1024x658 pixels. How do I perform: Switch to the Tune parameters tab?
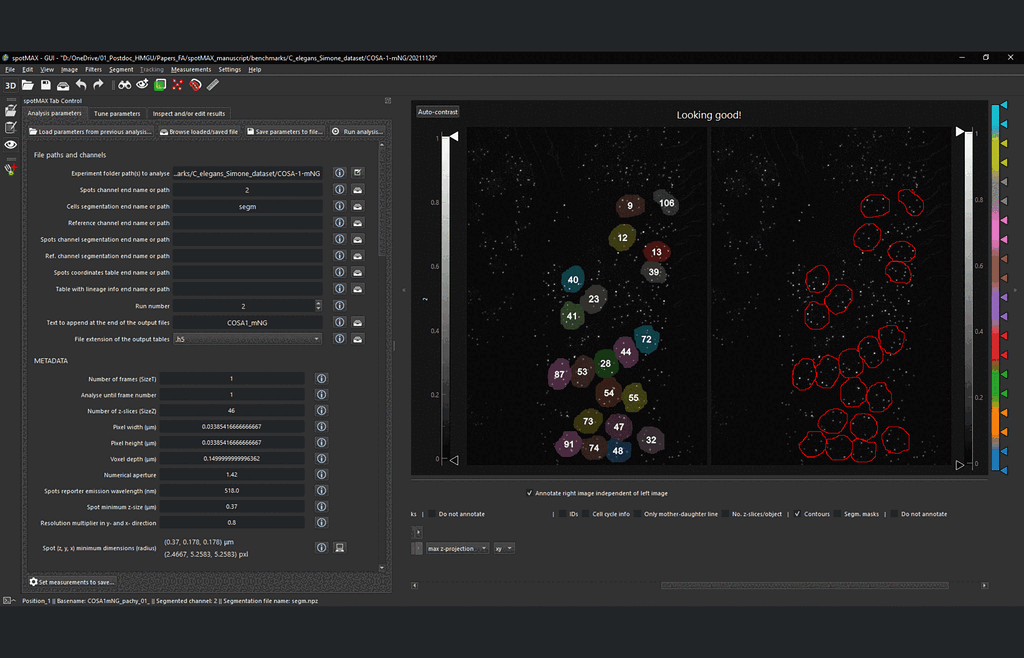117,113
